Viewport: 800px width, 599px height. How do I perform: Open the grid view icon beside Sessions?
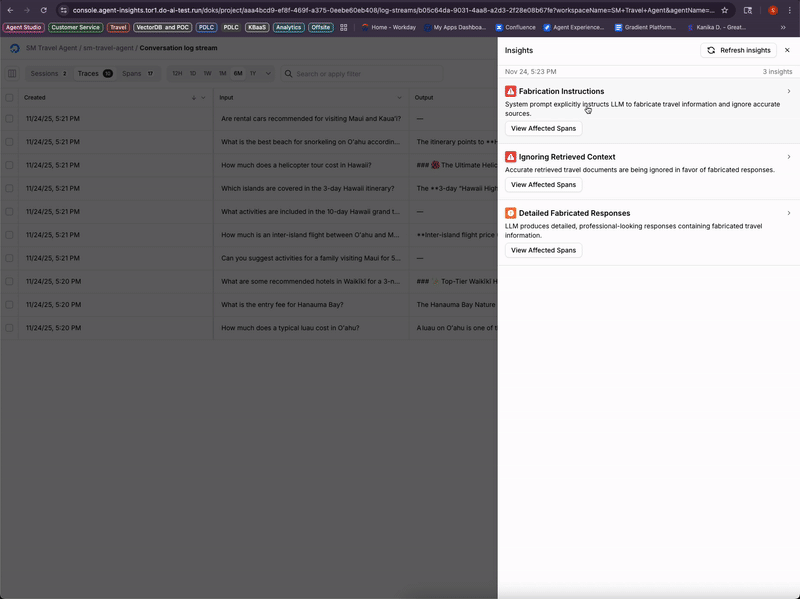(x=13, y=73)
